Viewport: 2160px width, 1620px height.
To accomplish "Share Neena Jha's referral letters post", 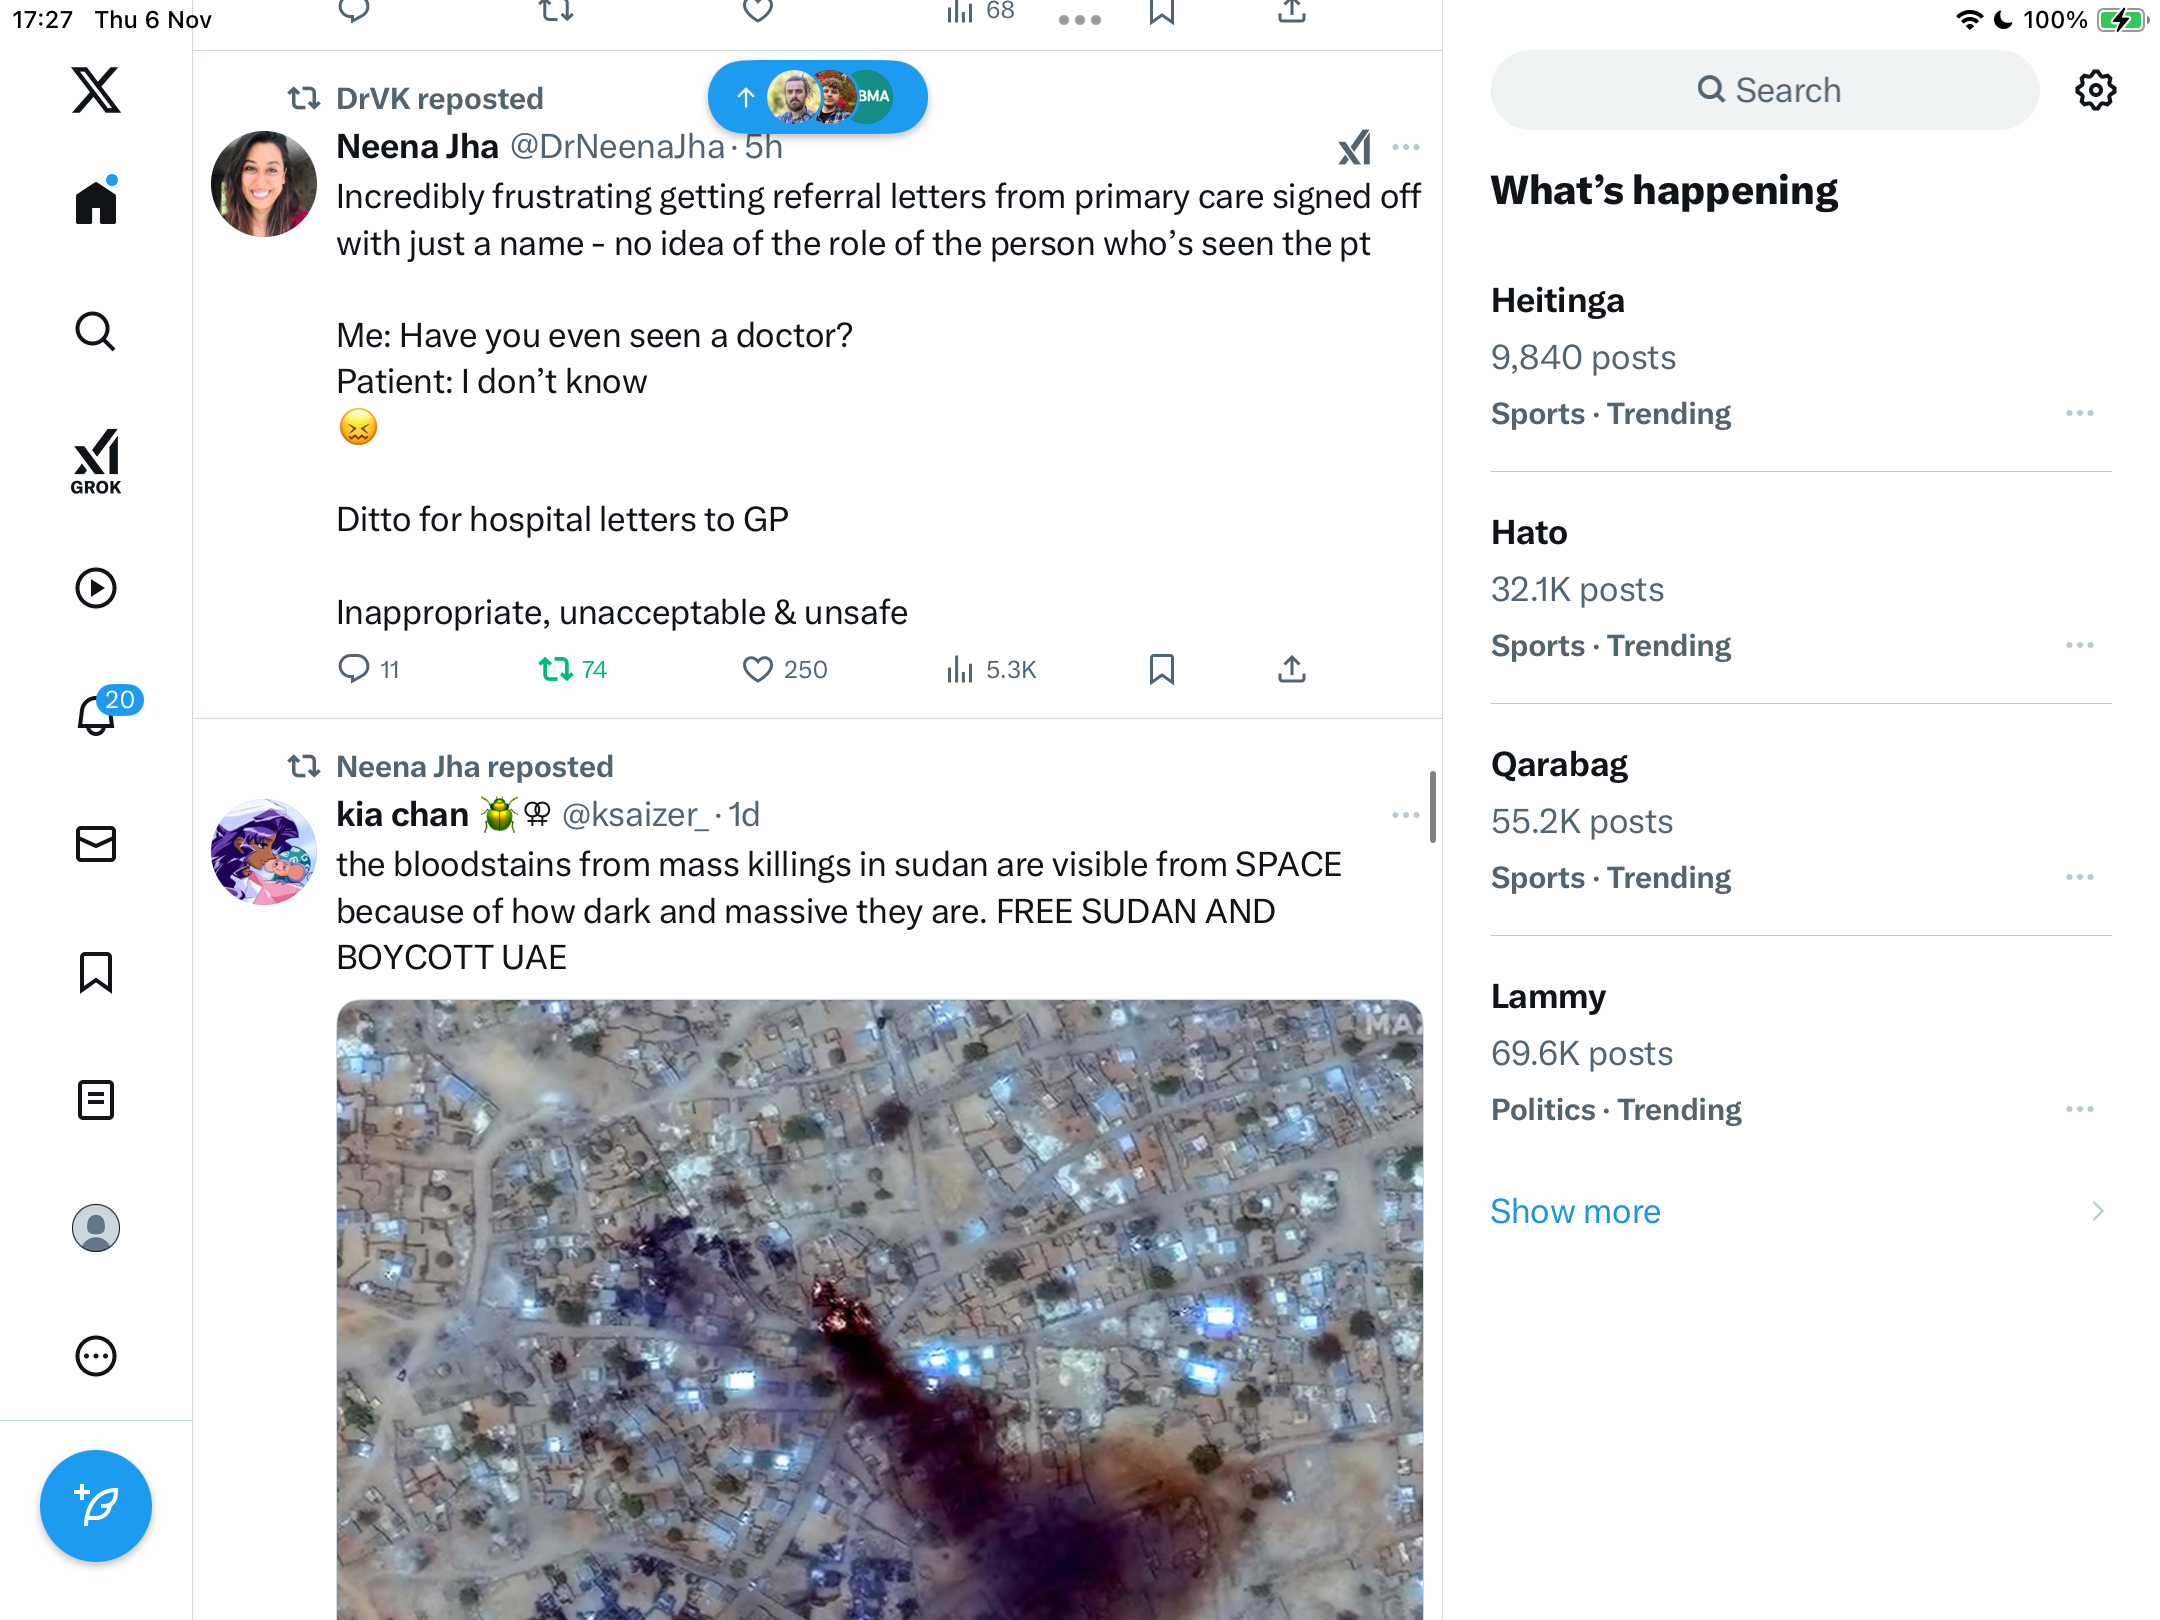I will [1292, 669].
